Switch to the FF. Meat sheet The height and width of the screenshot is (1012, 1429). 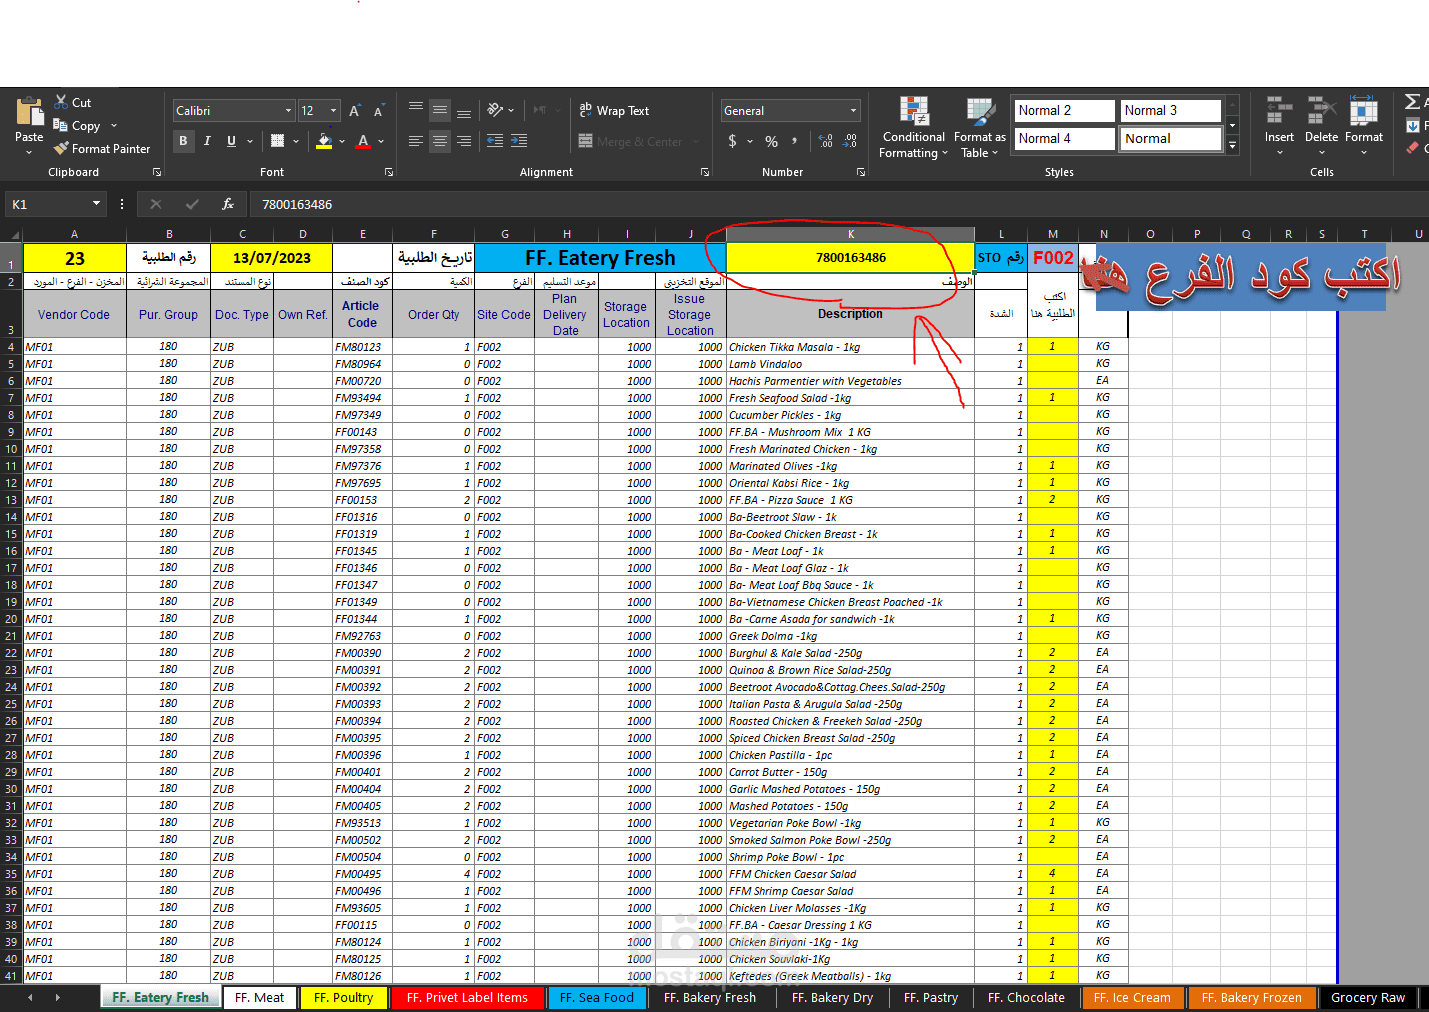coord(259,998)
